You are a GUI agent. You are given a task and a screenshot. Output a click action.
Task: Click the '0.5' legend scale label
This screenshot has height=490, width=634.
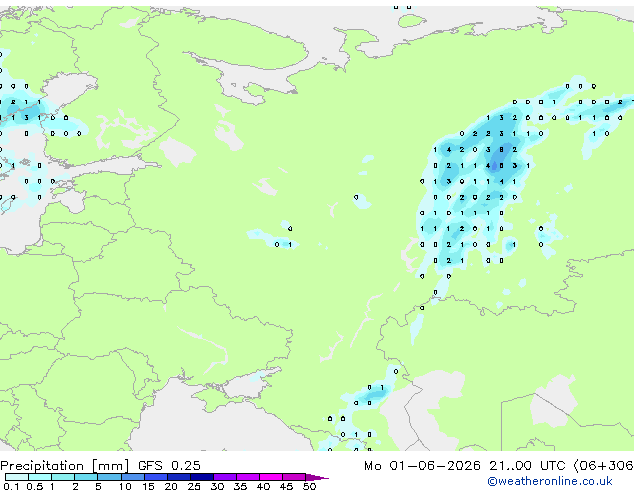(35, 486)
